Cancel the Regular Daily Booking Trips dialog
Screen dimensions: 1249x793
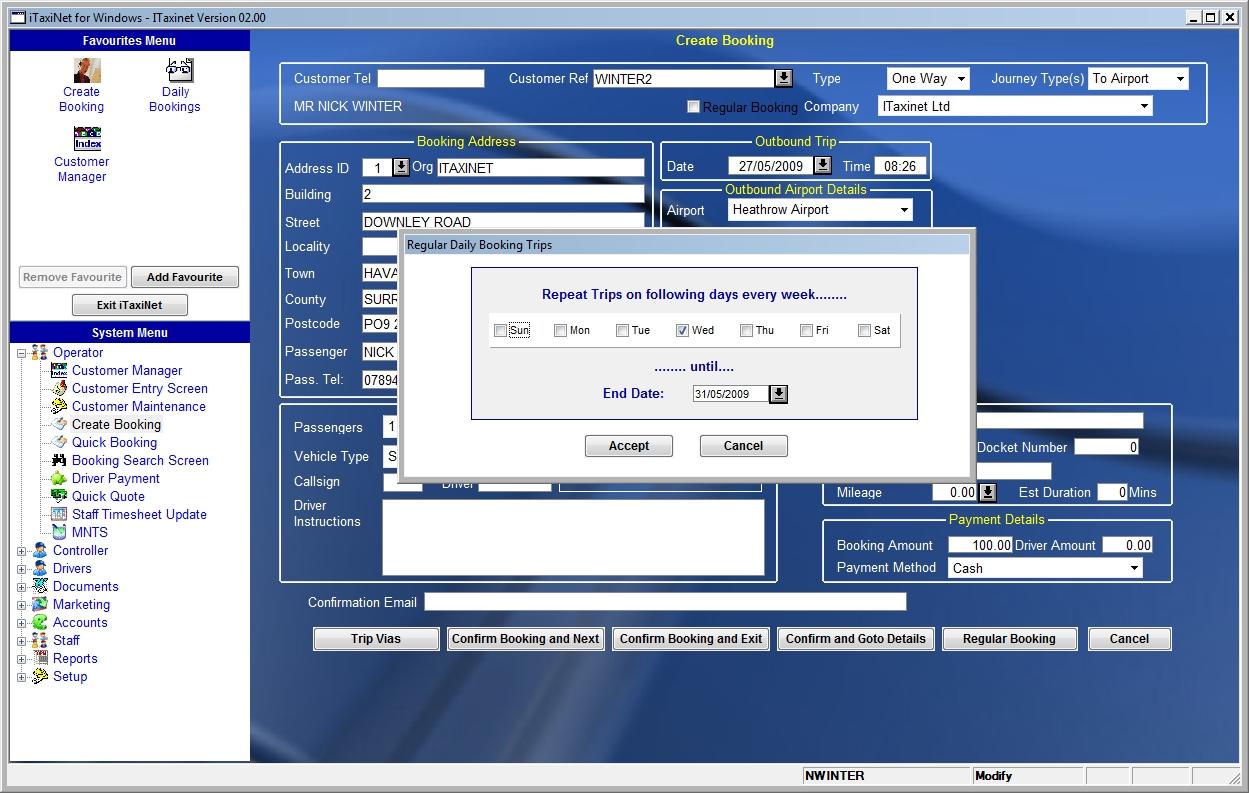pos(743,446)
